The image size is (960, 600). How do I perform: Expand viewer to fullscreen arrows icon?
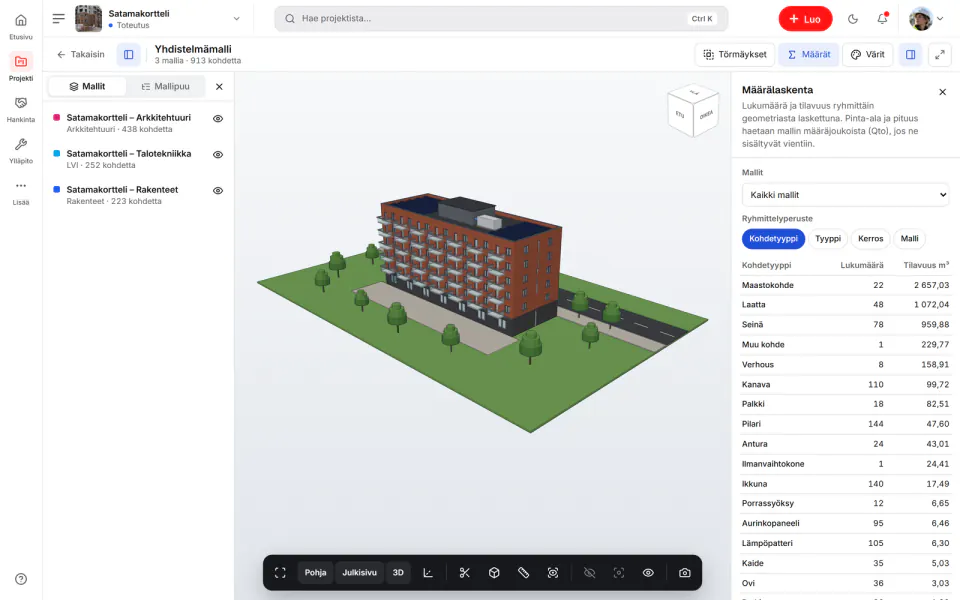point(940,54)
